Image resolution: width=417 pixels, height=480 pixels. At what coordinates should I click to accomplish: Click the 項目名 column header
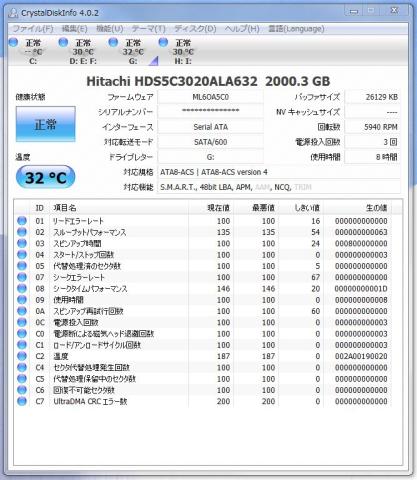pos(119,208)
